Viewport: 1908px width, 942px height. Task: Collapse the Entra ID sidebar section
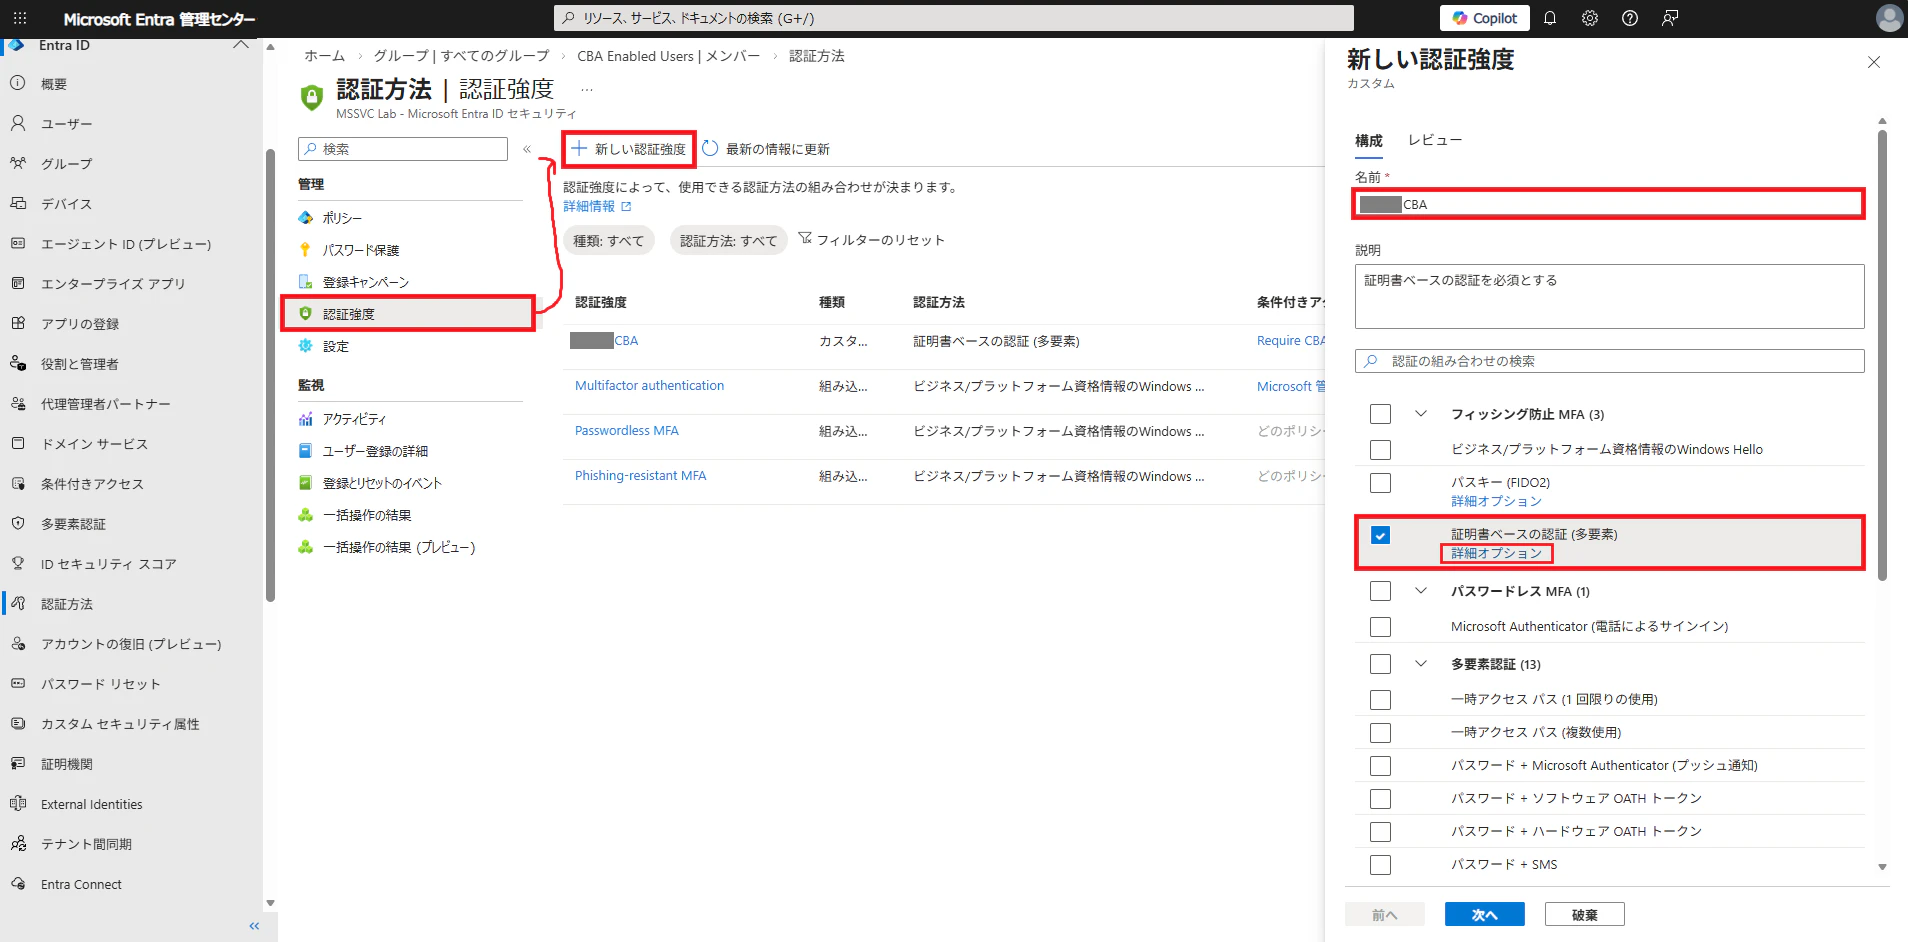pyautogui.click(x=241, y=45)
